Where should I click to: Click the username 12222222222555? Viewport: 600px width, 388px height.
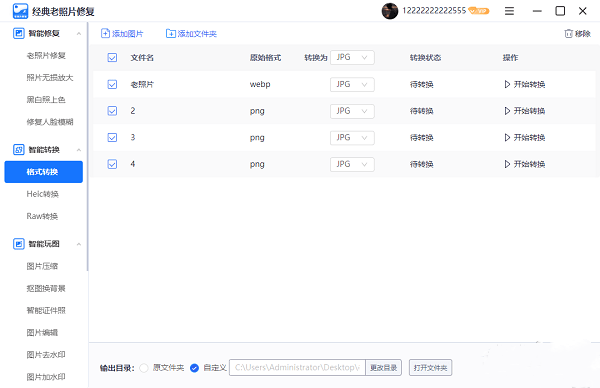point(434,11)
